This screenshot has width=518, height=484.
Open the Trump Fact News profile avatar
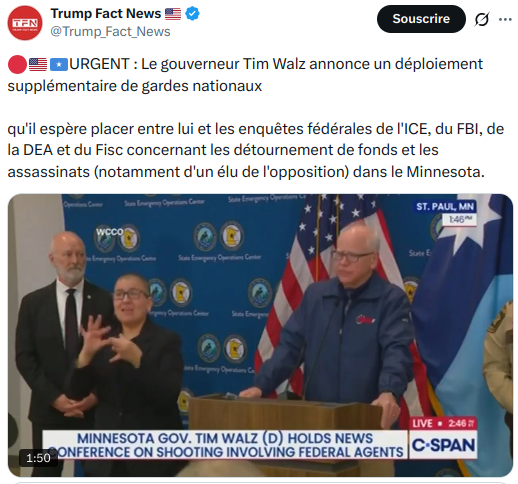(25, 23)
